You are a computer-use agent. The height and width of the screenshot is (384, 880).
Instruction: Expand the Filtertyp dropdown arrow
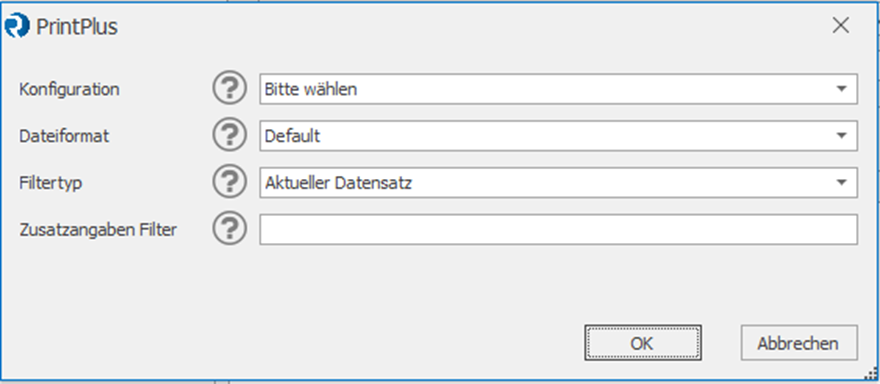click(x=841, y=182)
